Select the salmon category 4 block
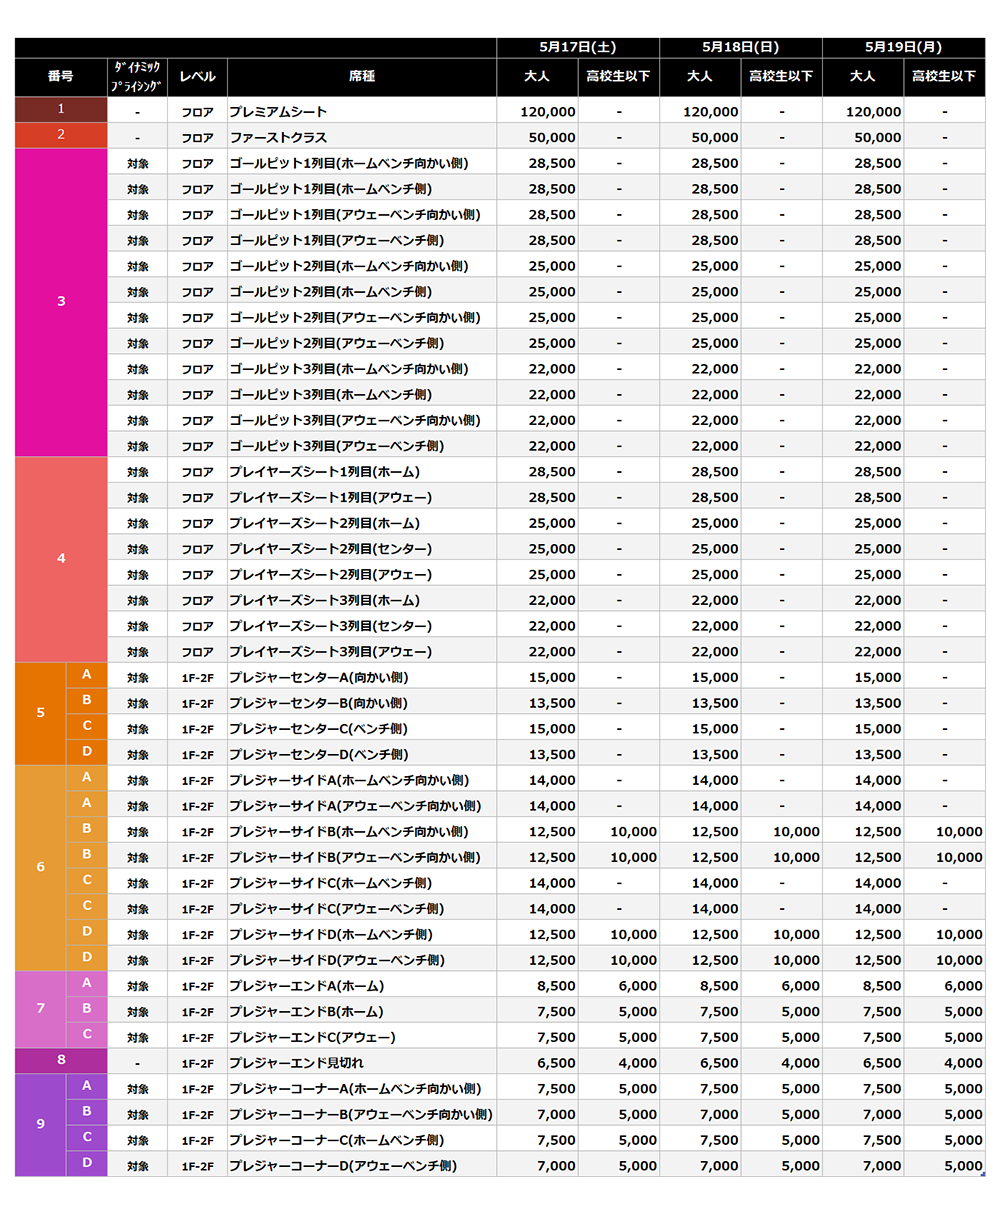 pos(60,559)
